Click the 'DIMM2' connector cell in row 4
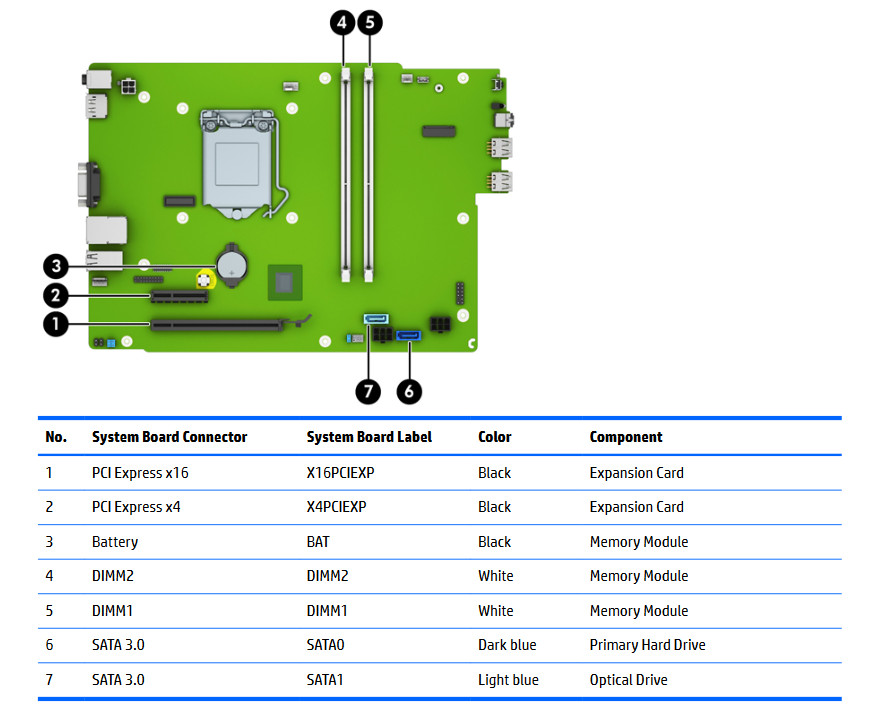 coord(113,576)
